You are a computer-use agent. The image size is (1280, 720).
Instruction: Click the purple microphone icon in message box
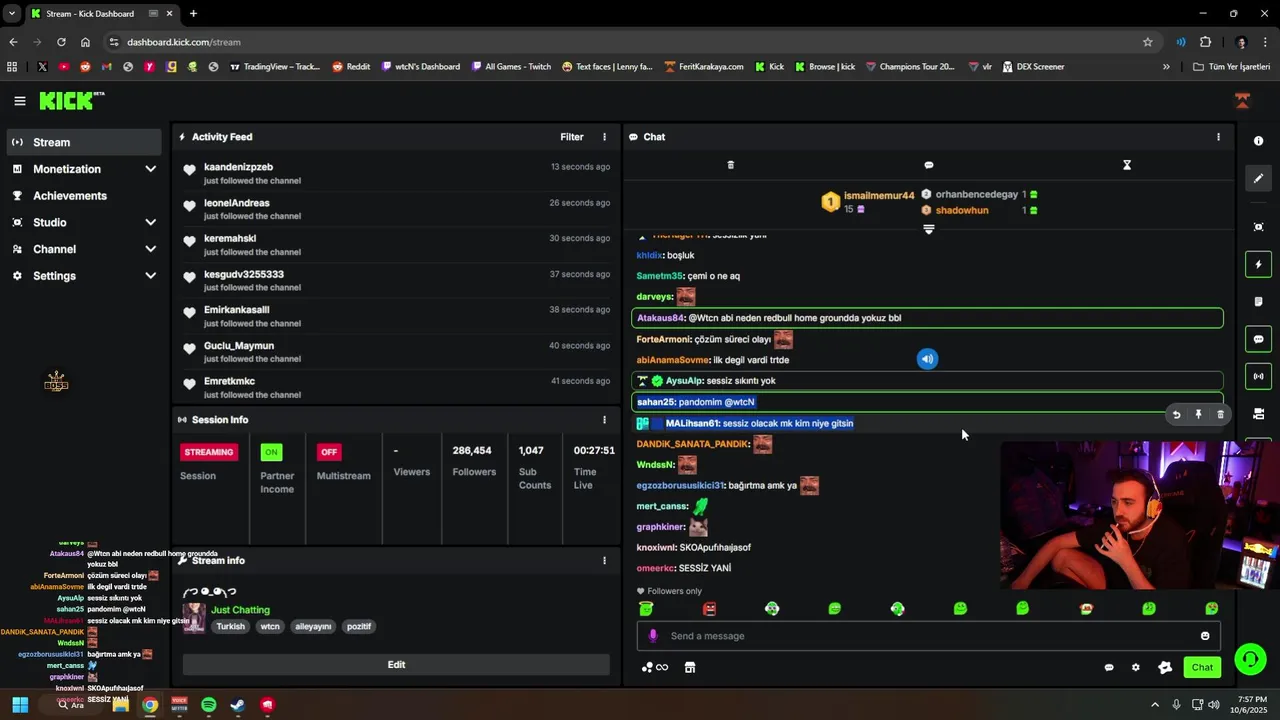pyautogui.click(x=653, y=636)
